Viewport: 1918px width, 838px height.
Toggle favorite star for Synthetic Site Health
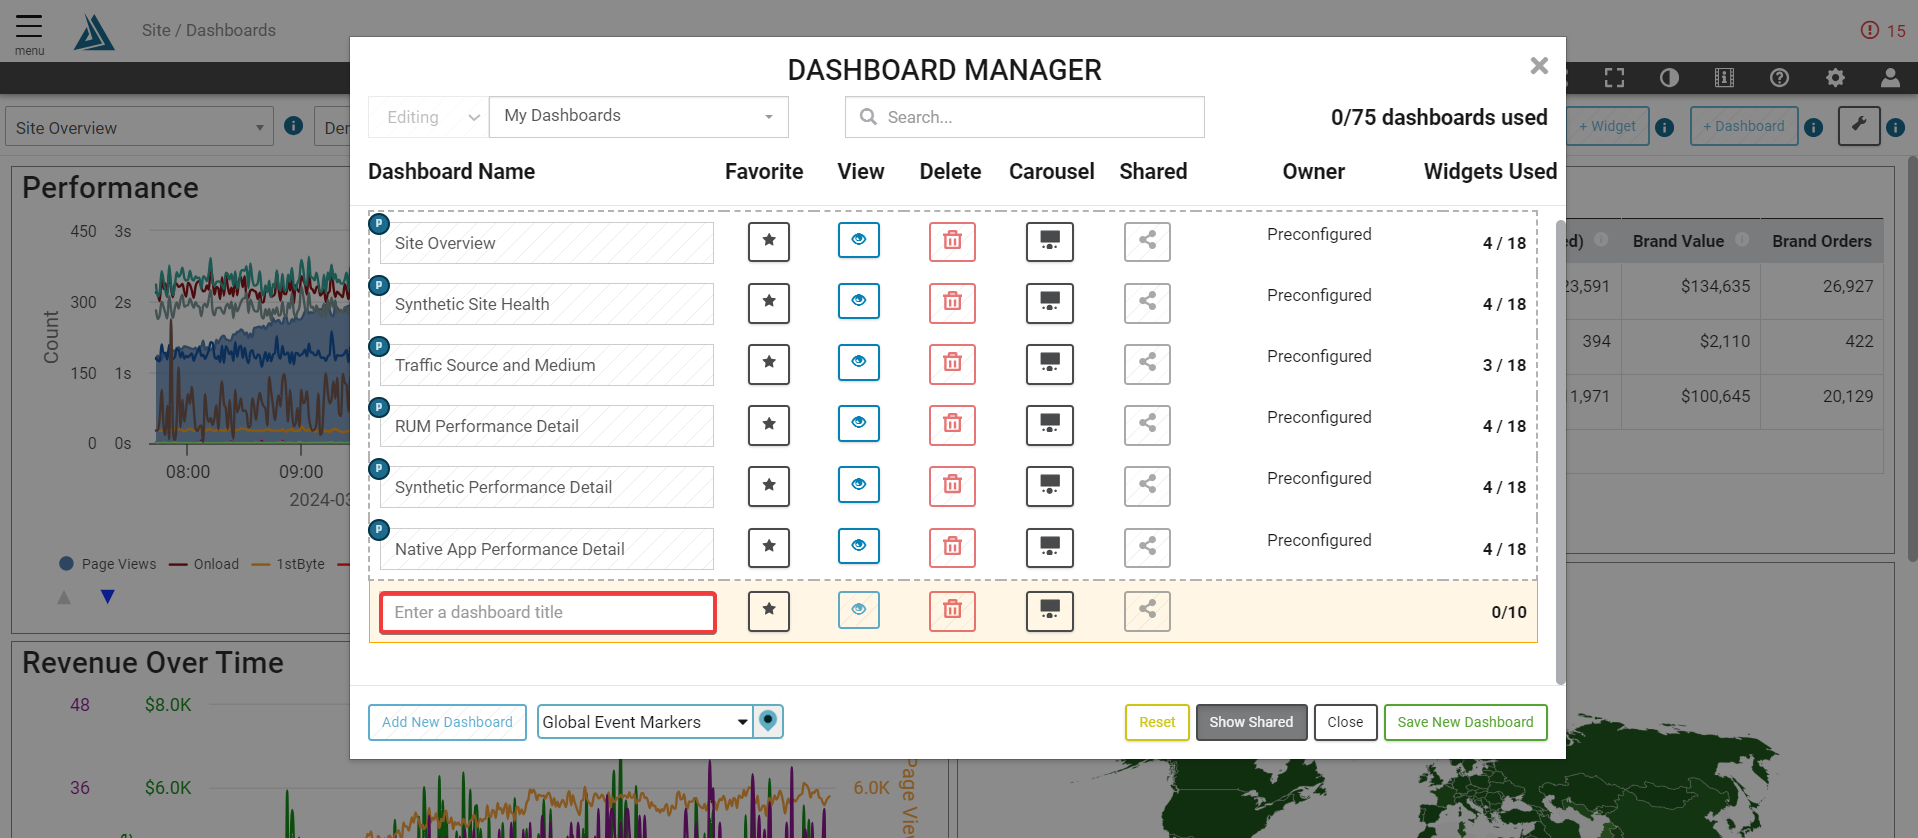[769, 302]
